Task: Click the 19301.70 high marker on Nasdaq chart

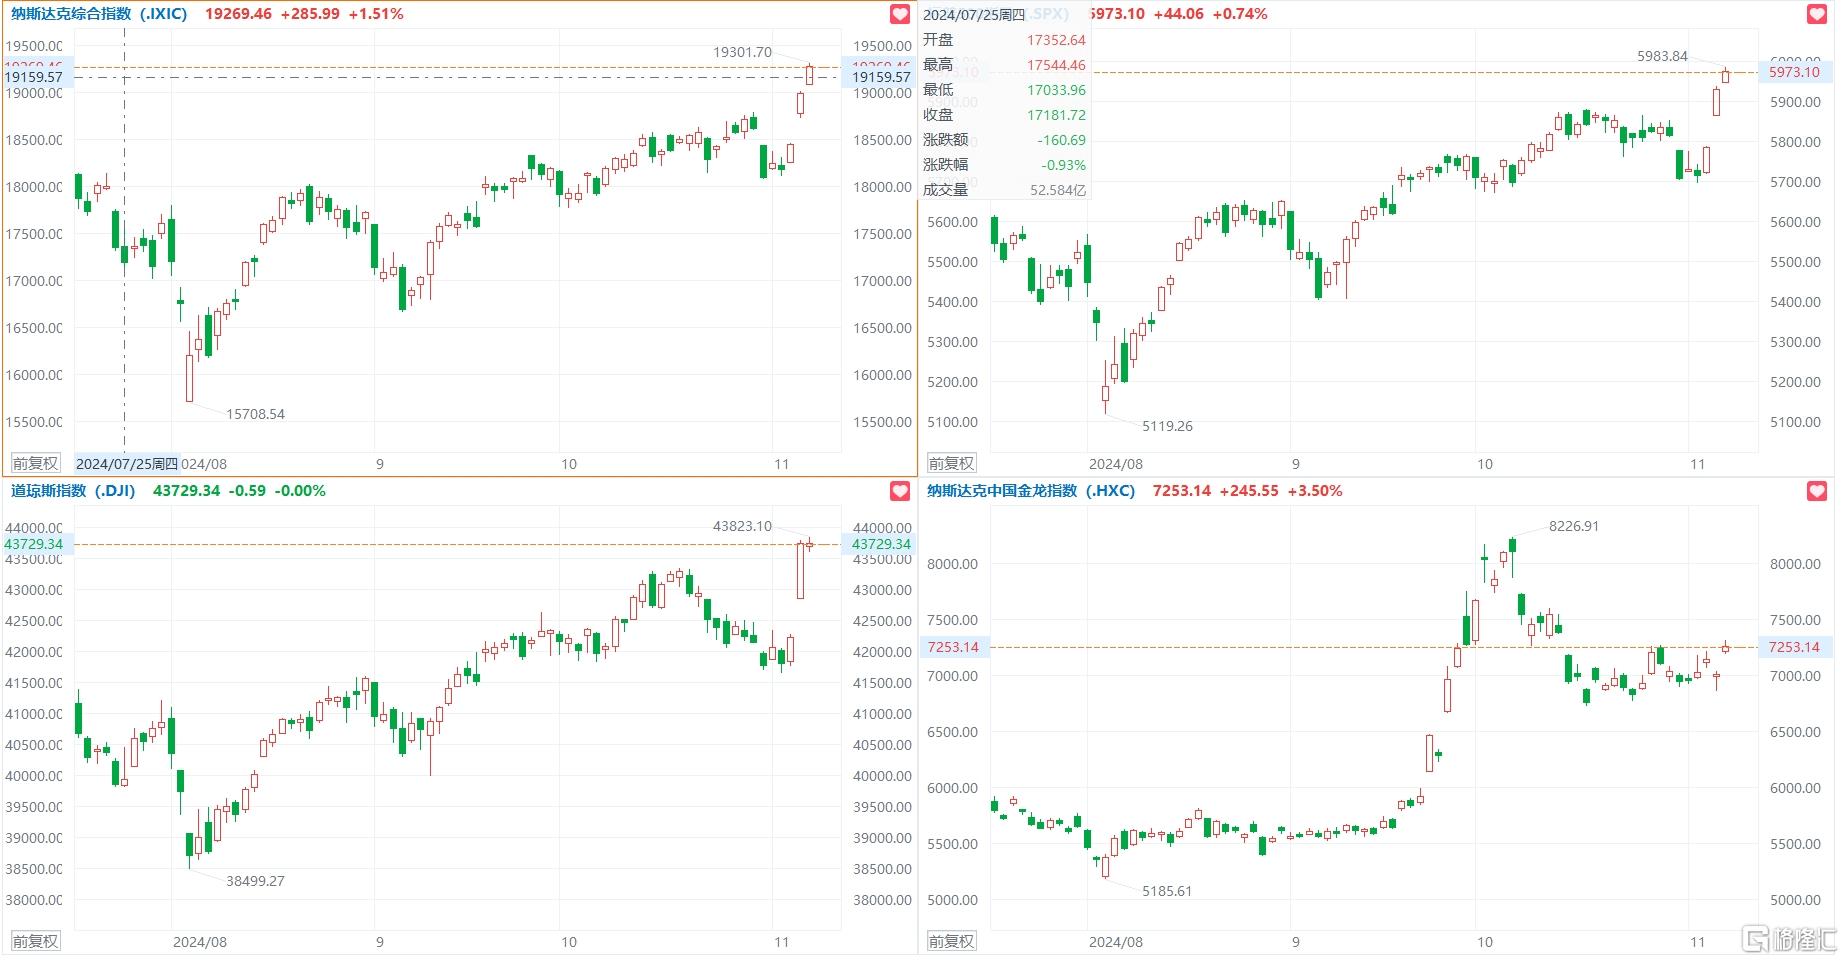Action: (x=742, y=52)
